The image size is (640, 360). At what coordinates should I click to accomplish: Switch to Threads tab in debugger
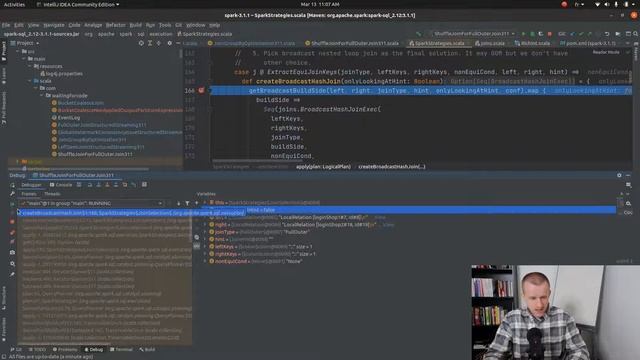click(x=52, y=194)
